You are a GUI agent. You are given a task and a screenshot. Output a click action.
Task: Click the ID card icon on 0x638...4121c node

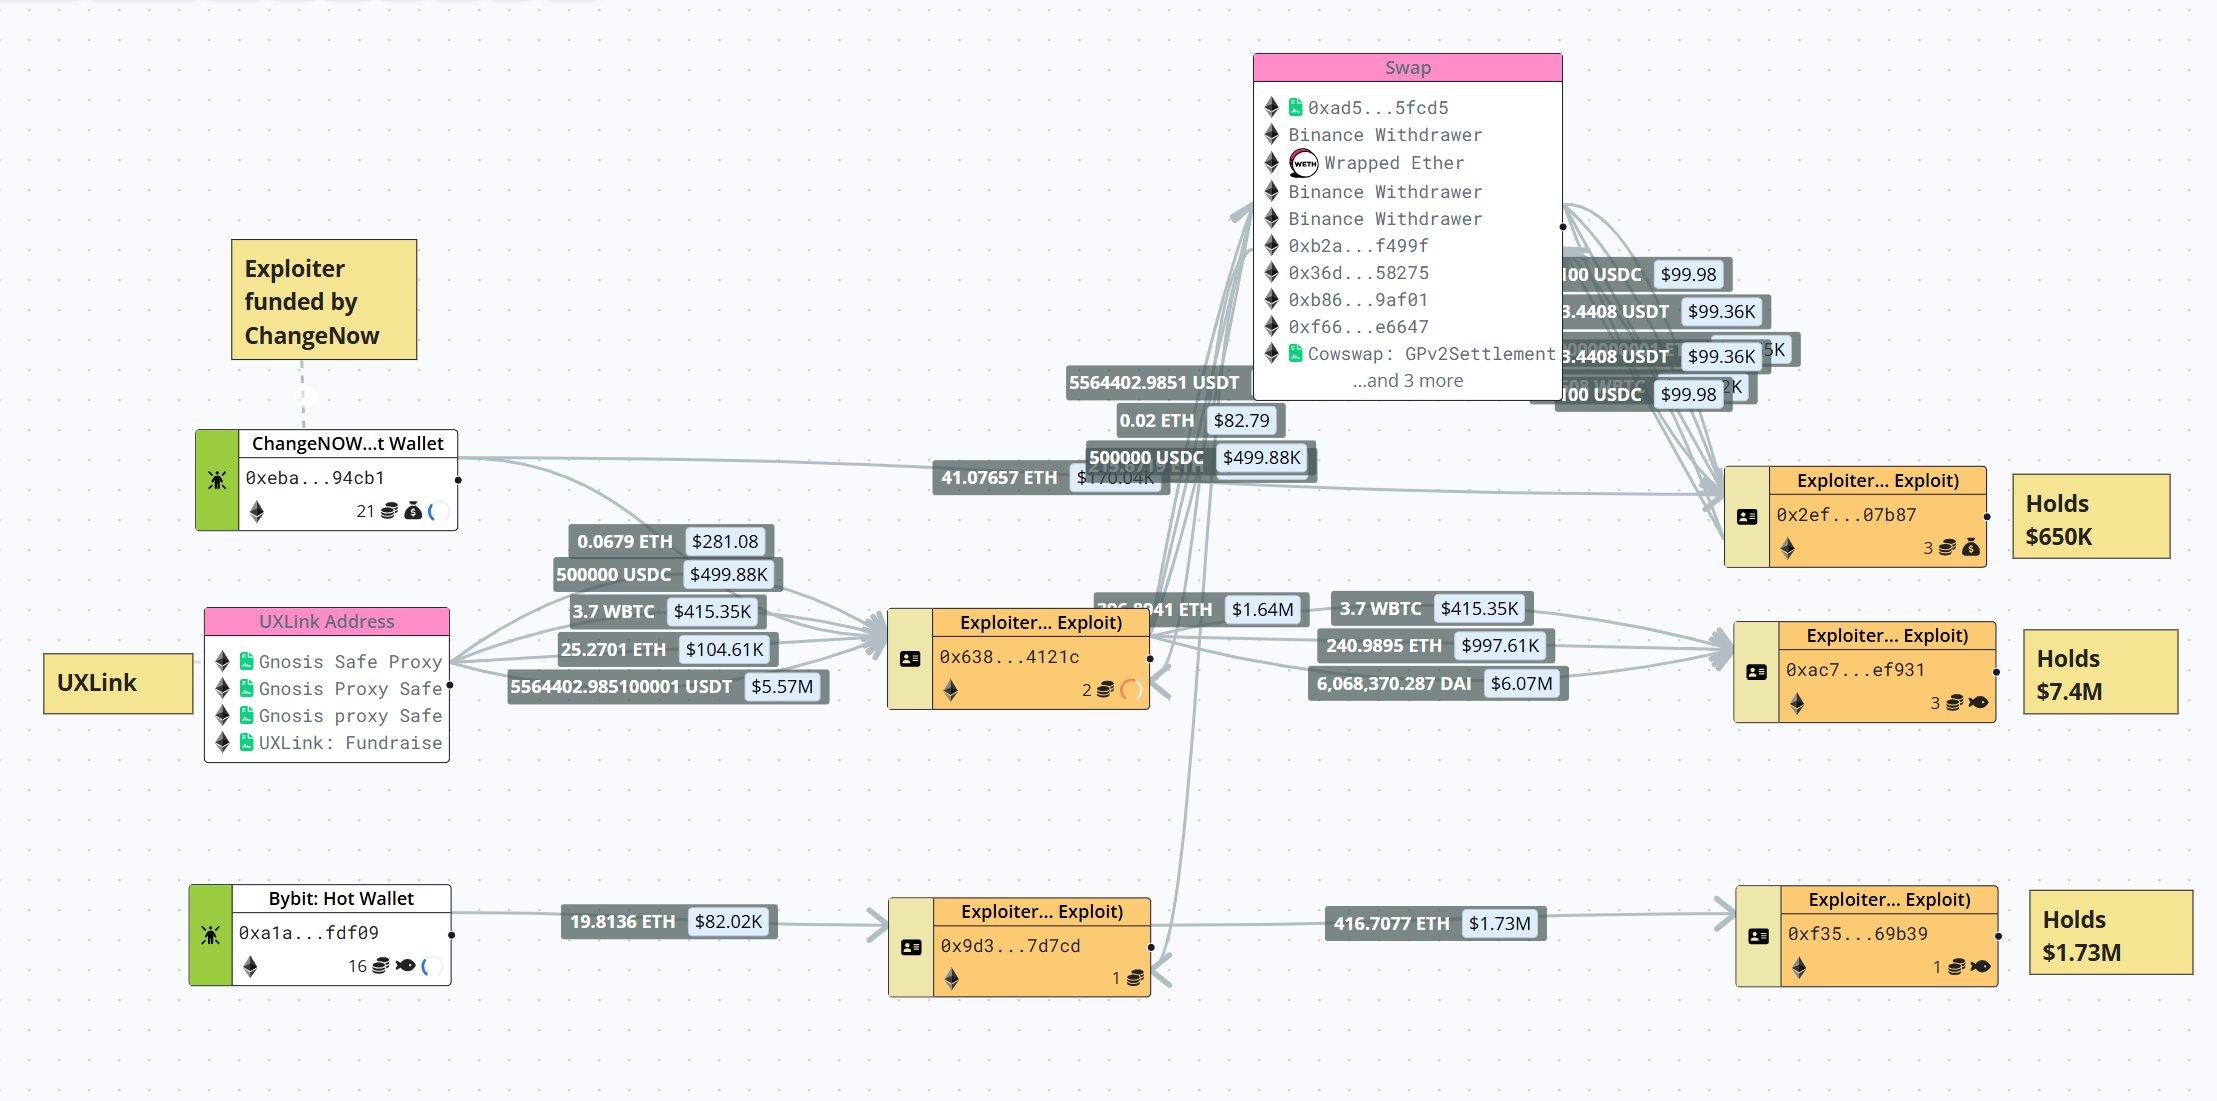pyautogui.click(x=910, y=659)
